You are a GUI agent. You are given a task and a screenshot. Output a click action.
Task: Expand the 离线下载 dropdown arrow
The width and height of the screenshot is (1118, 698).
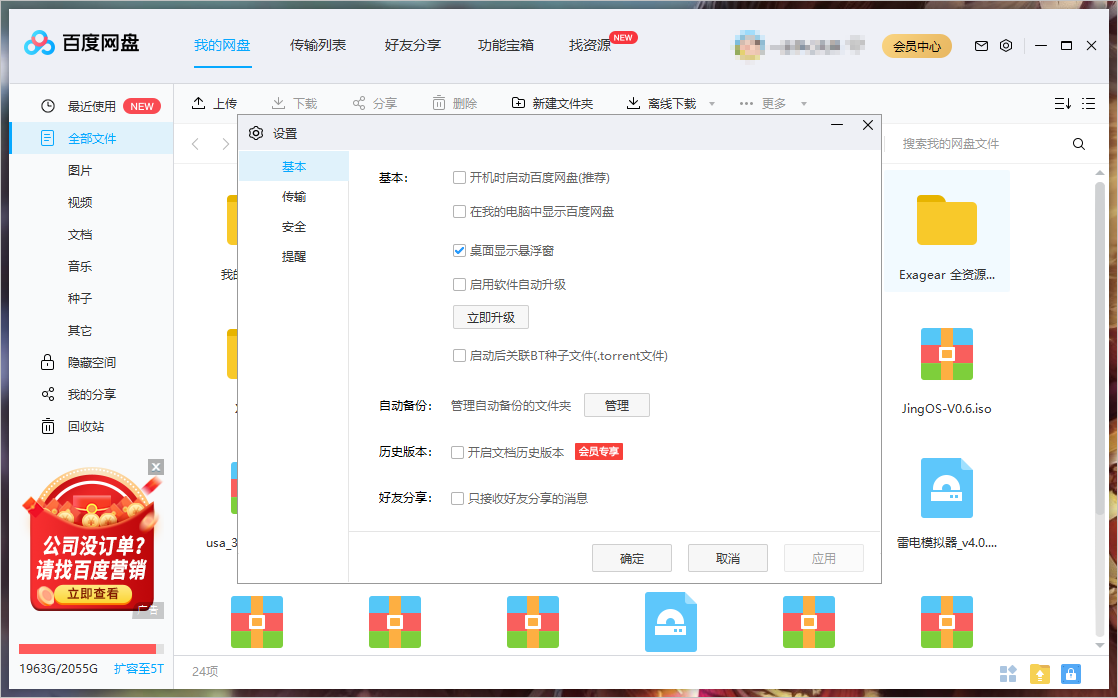point(712,104)
